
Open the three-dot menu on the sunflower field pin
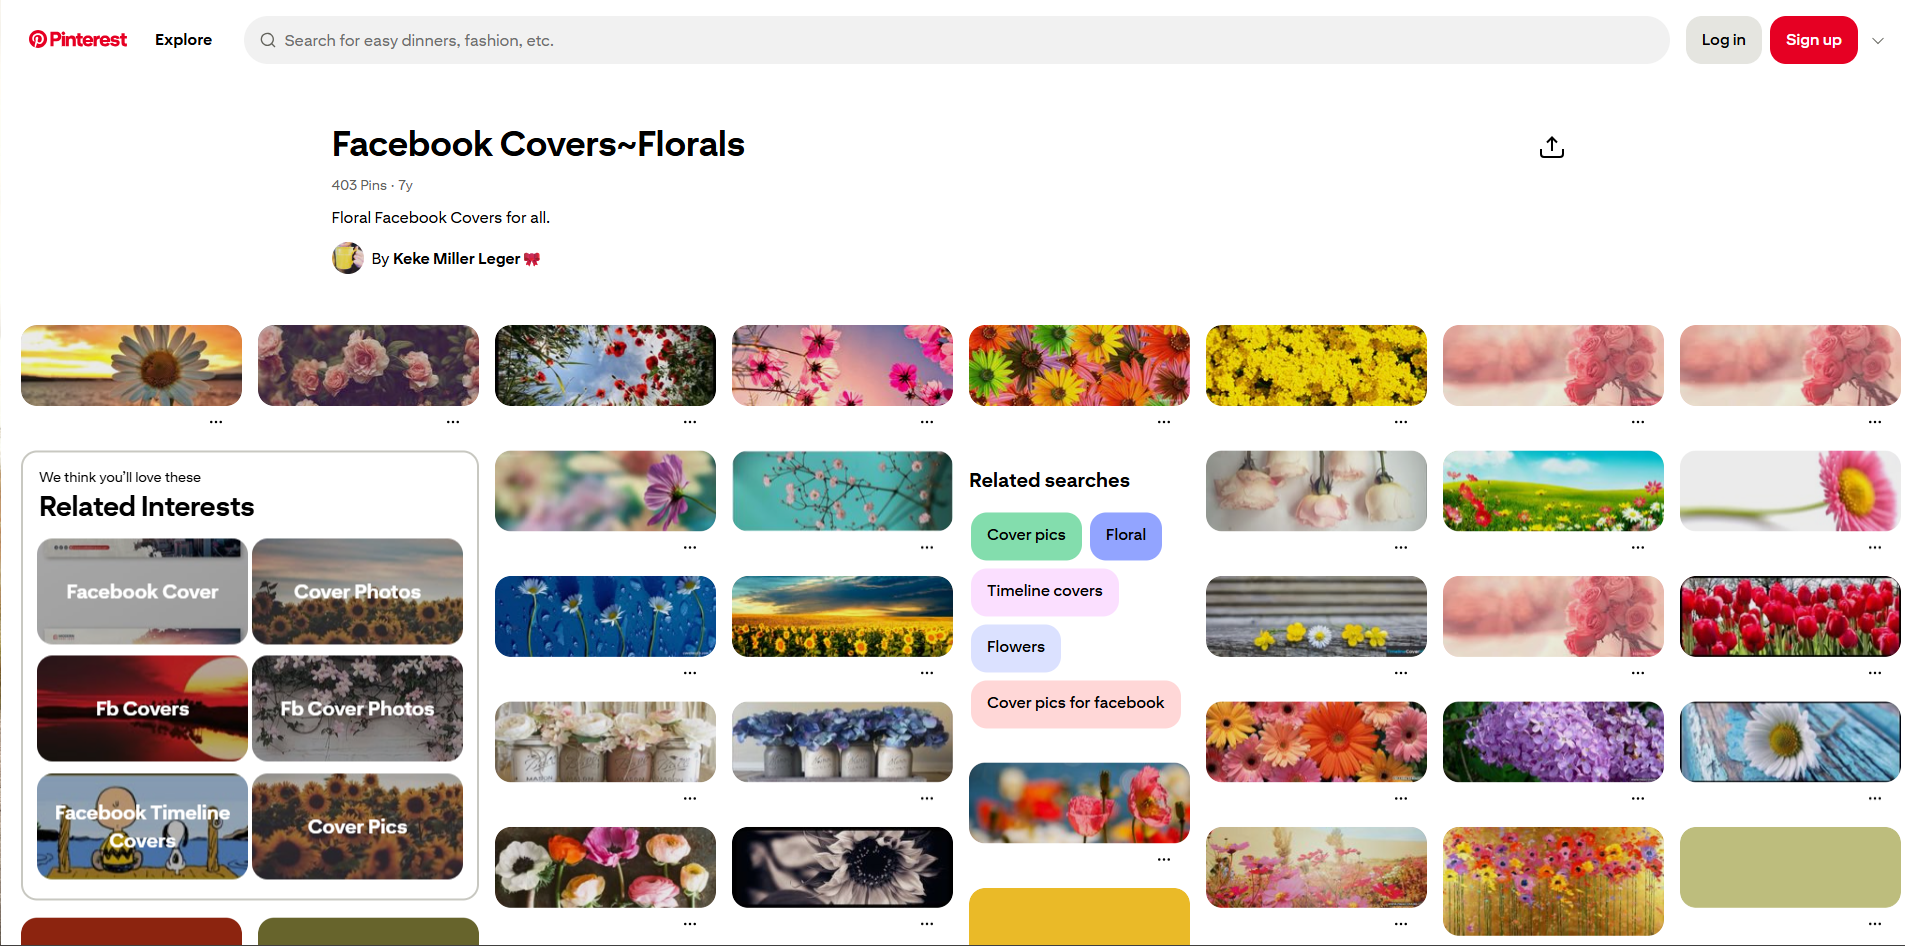[x=926, y=672]
